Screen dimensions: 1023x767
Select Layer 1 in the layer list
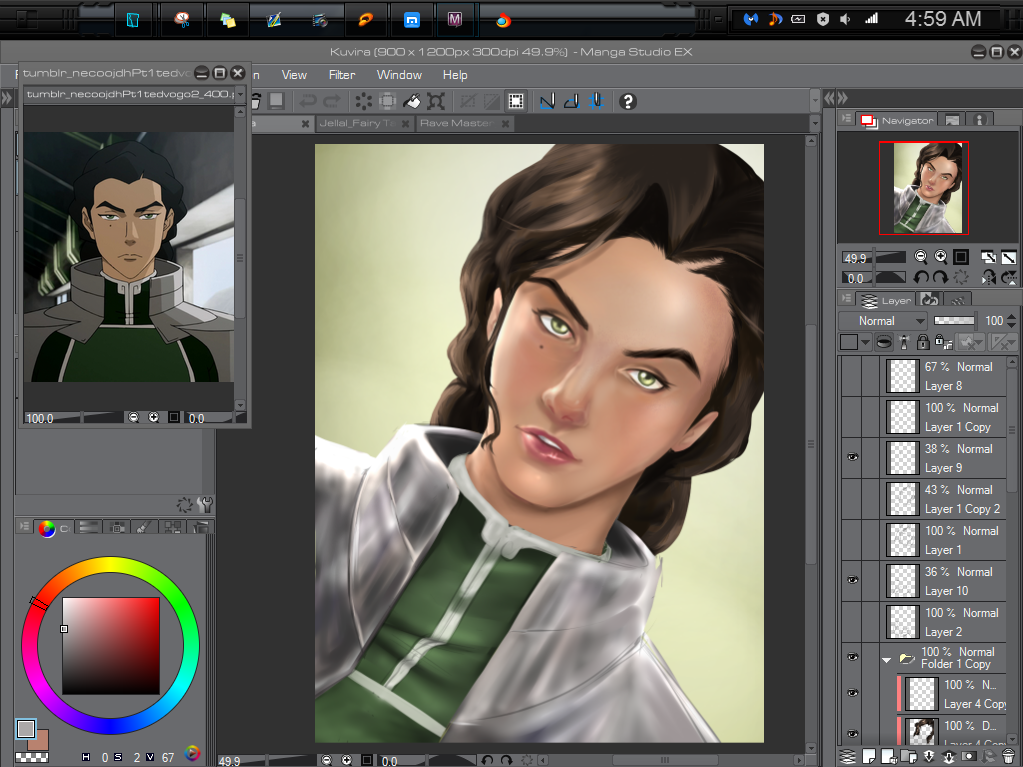click(943, 540)
